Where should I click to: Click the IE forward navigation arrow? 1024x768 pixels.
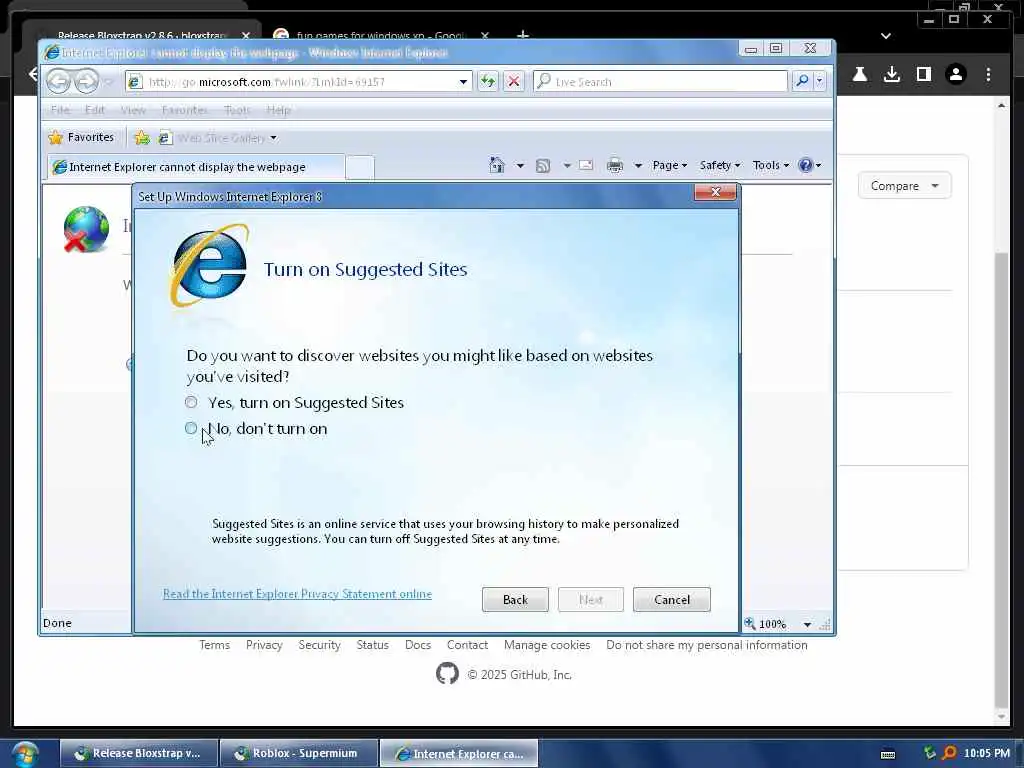point(86,82)
